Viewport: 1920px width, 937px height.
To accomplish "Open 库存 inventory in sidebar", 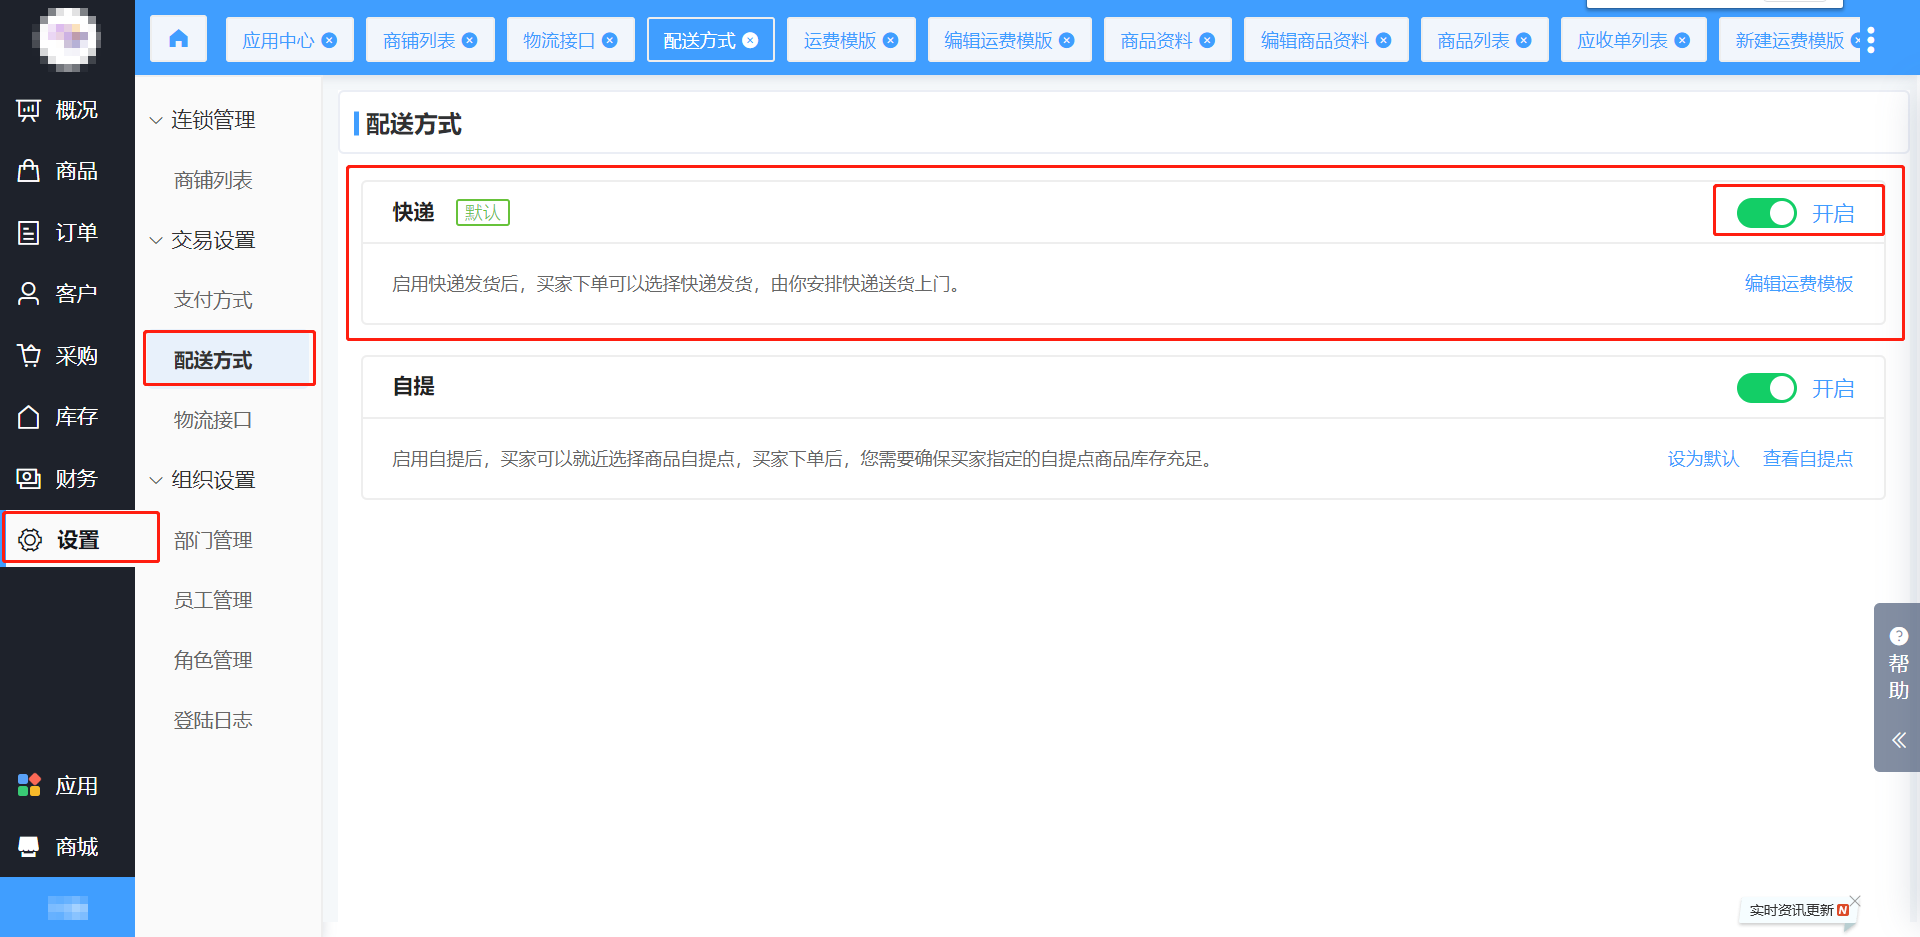I will [58, 417].
